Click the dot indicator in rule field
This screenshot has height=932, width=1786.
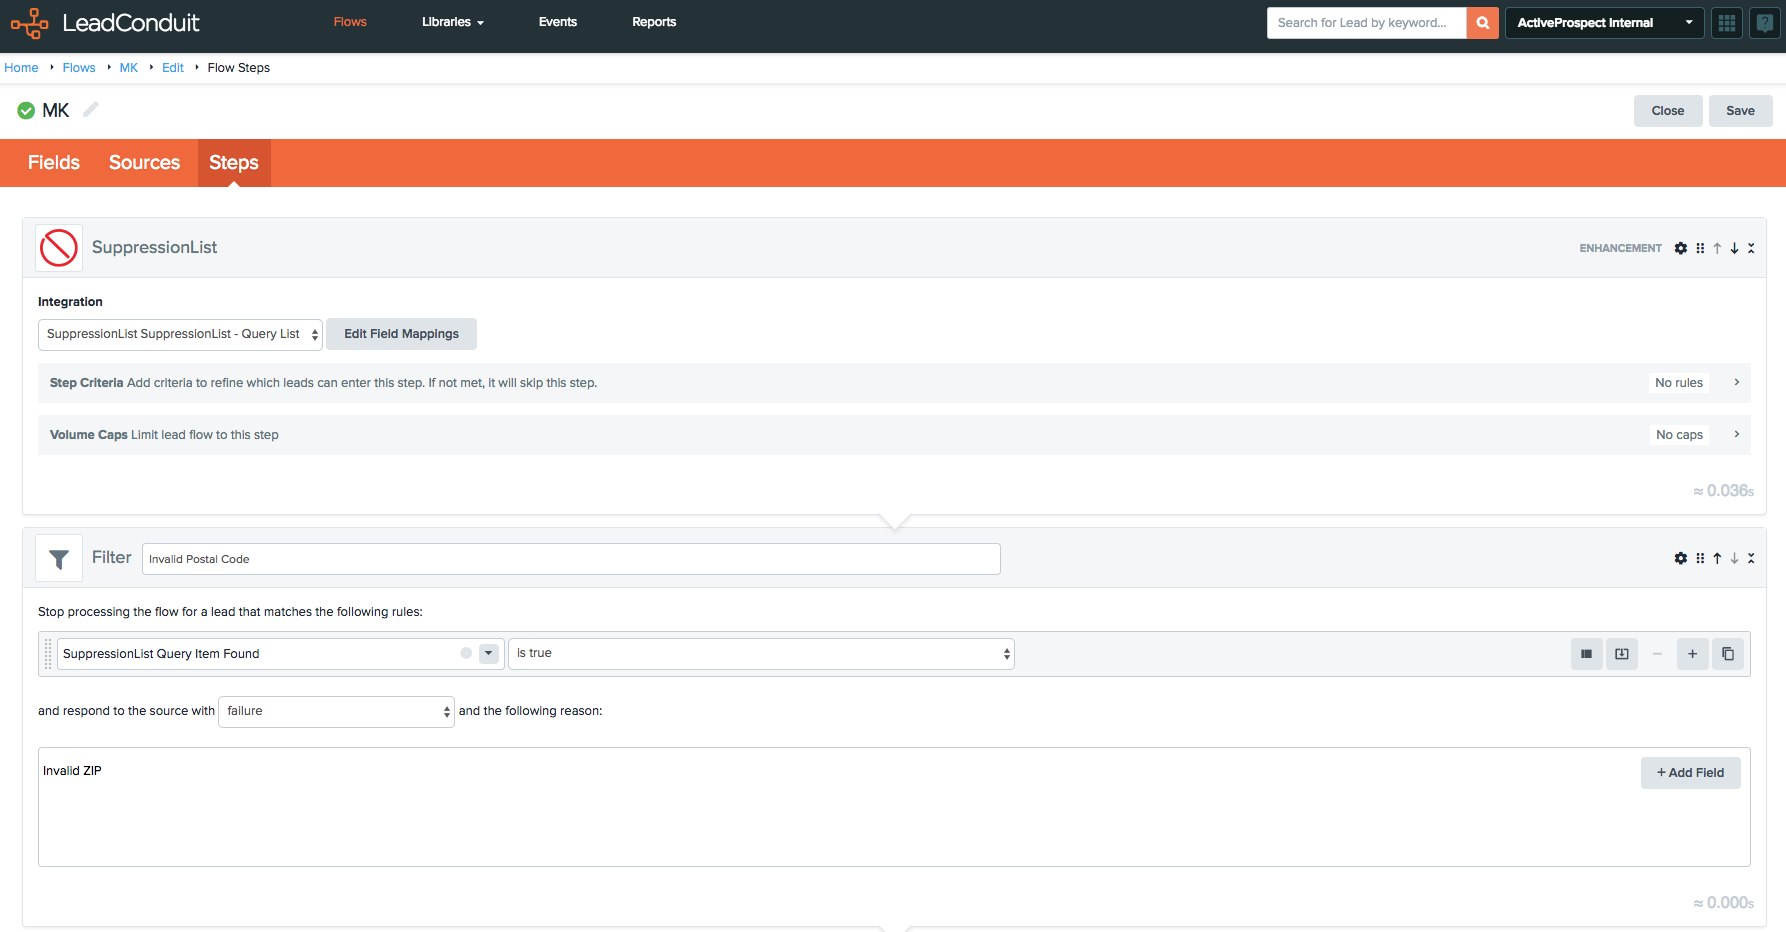pyautogui.click(x=466, y=653)
